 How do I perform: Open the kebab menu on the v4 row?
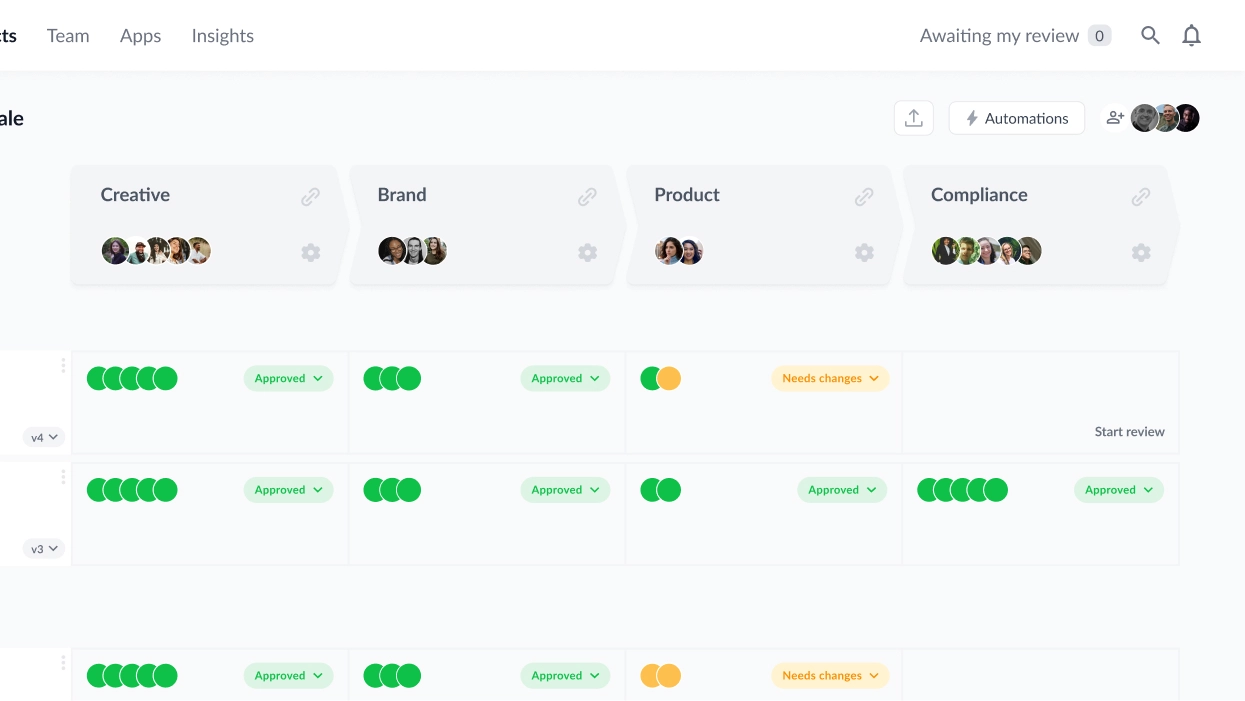tap(63, 365)
